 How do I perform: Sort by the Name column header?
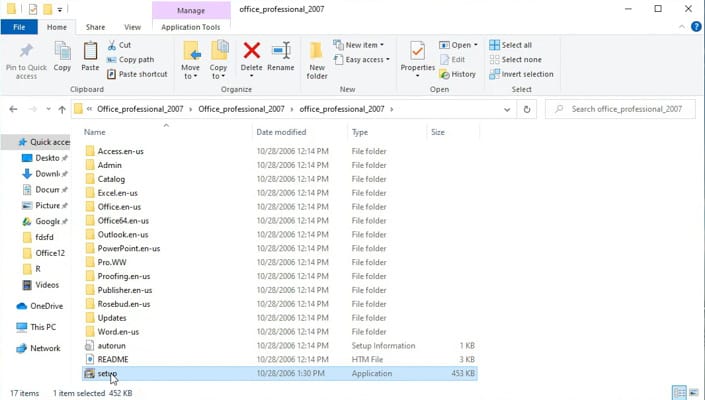[x=167, y=132]
